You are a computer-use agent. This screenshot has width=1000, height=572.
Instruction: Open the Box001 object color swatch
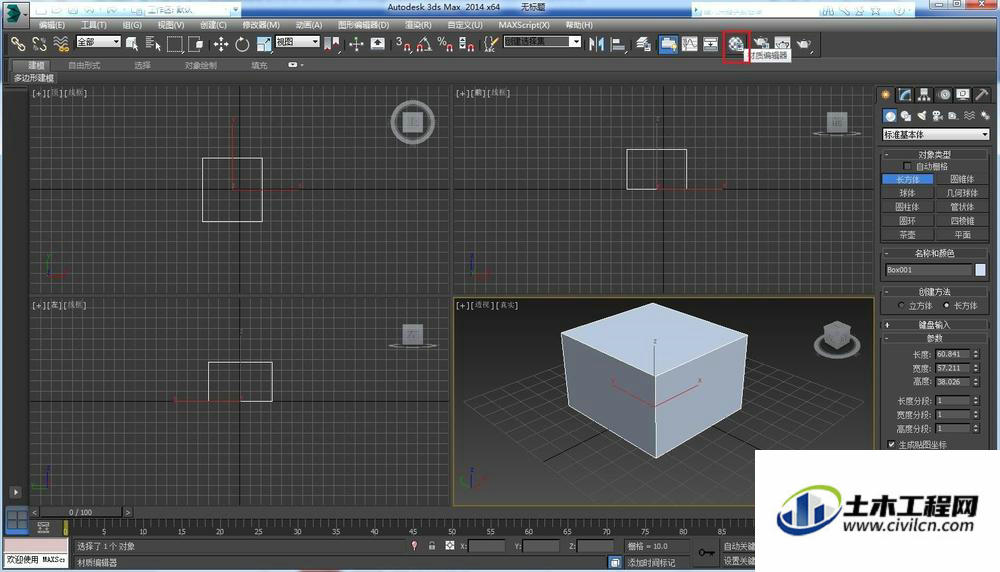[x=980, y=270]
